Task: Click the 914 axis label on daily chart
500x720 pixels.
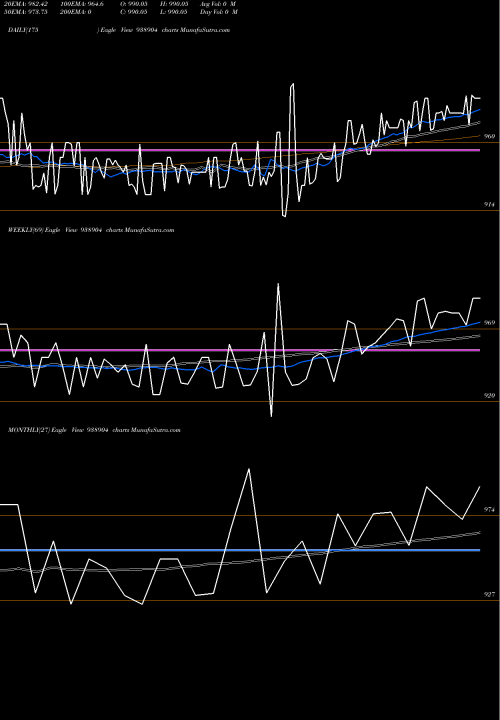Action: [489, 204]
